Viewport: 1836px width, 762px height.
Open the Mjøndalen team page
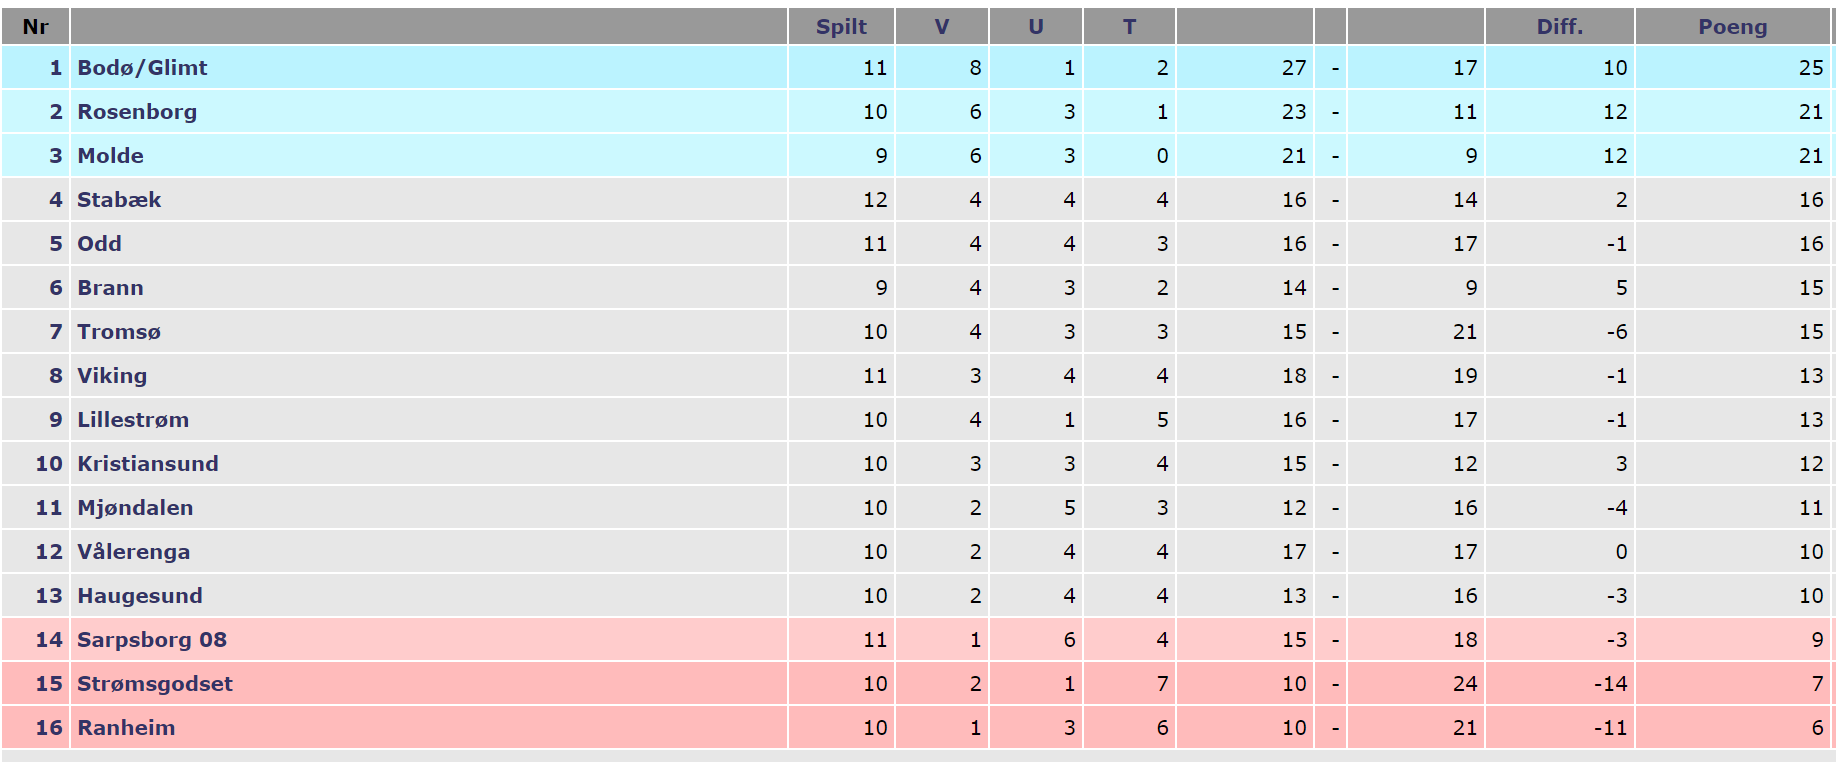[135, 508]
